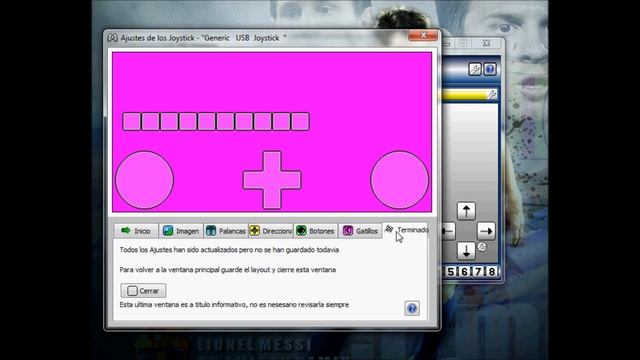Click the wrench settings icon in the back window
This screenshot has width=640, height=360.
click(x=475, y=69)
